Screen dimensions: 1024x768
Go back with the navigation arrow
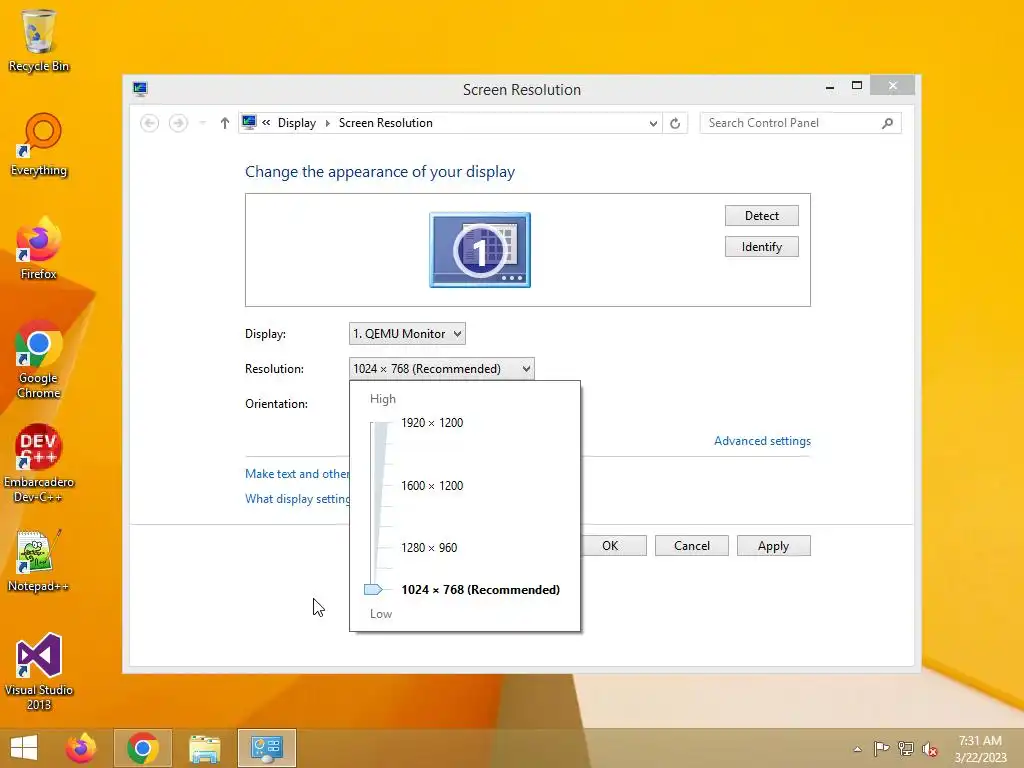click(x=150, y=123)
